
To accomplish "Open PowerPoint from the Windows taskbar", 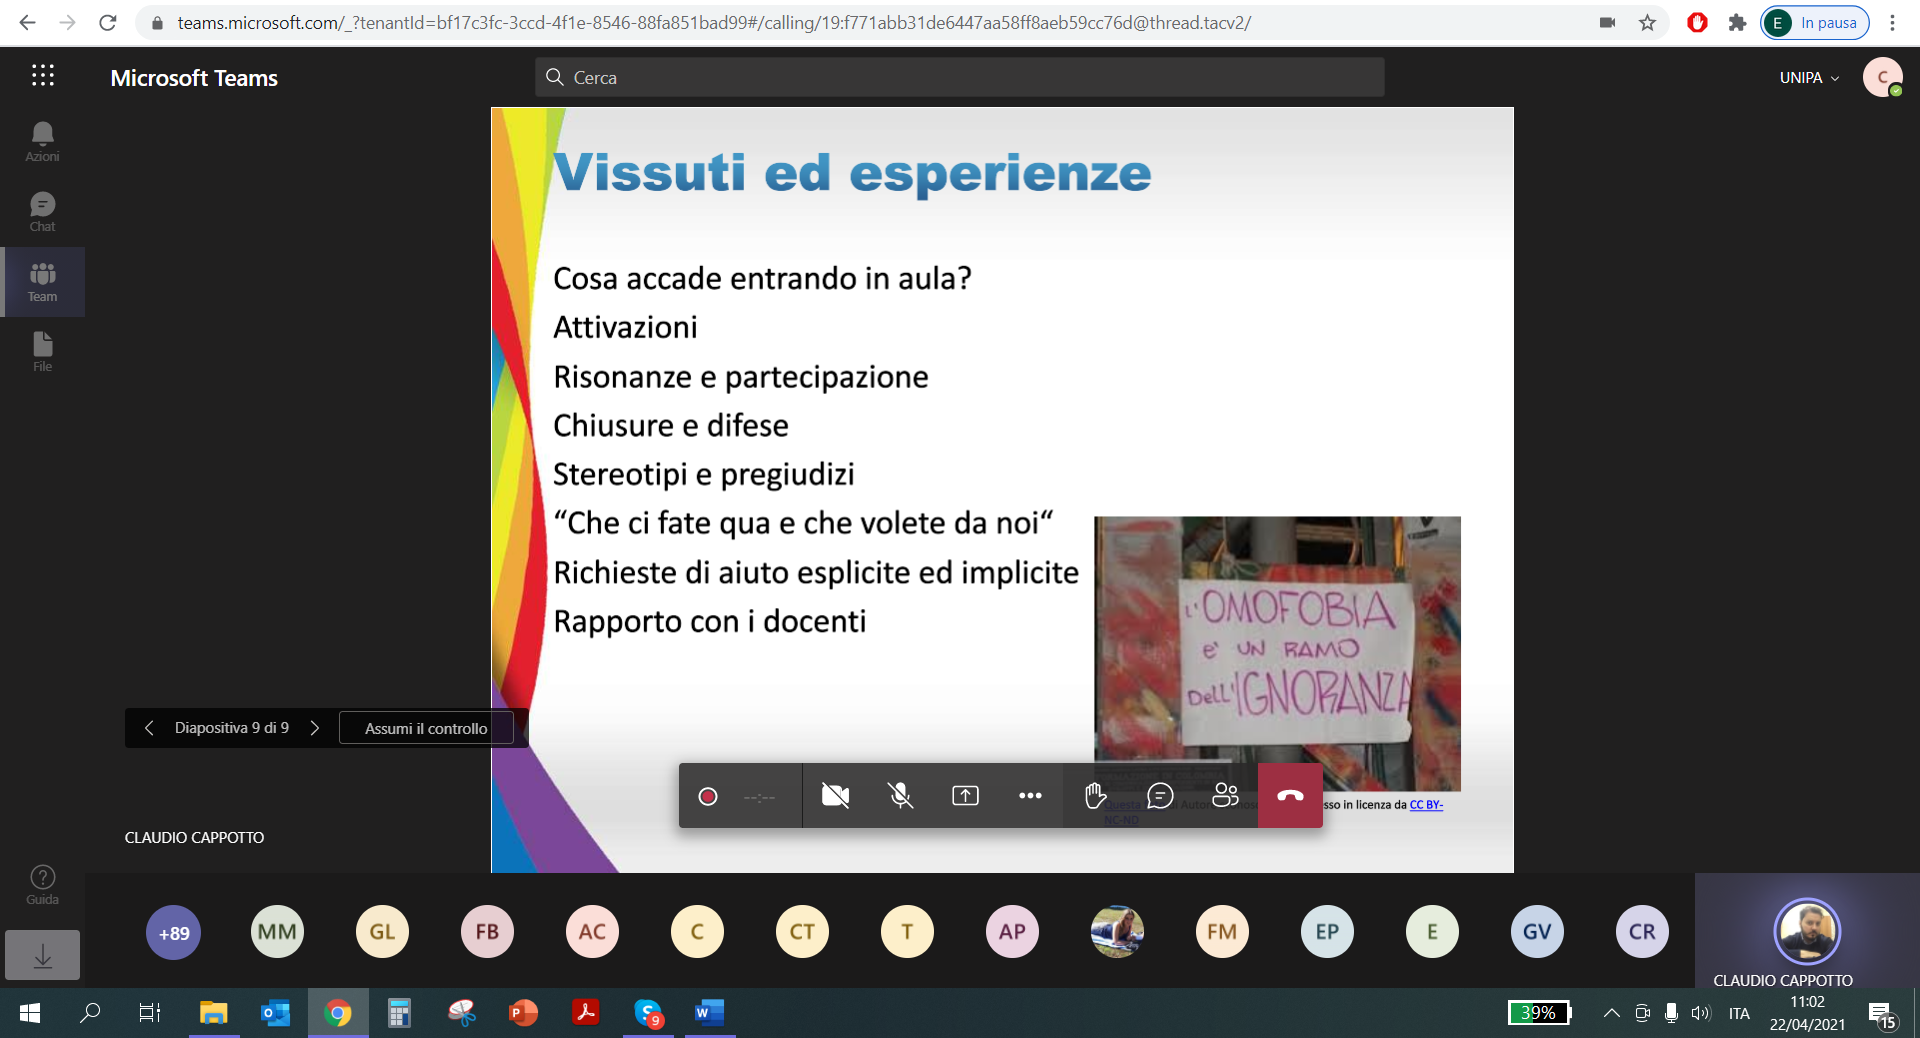I will [x=523, y=1013].
